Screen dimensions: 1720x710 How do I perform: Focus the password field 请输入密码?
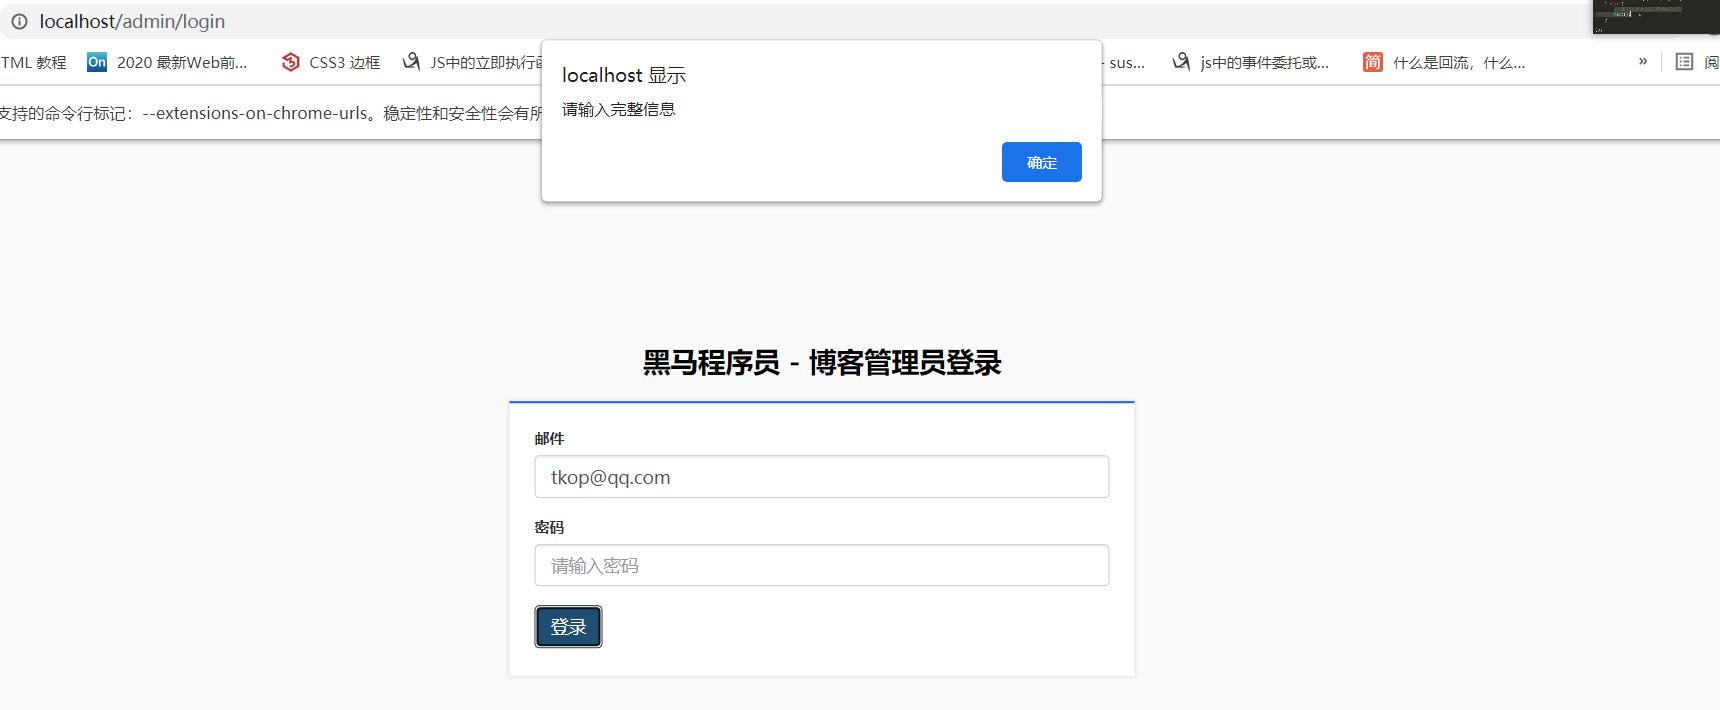[822, 565]
